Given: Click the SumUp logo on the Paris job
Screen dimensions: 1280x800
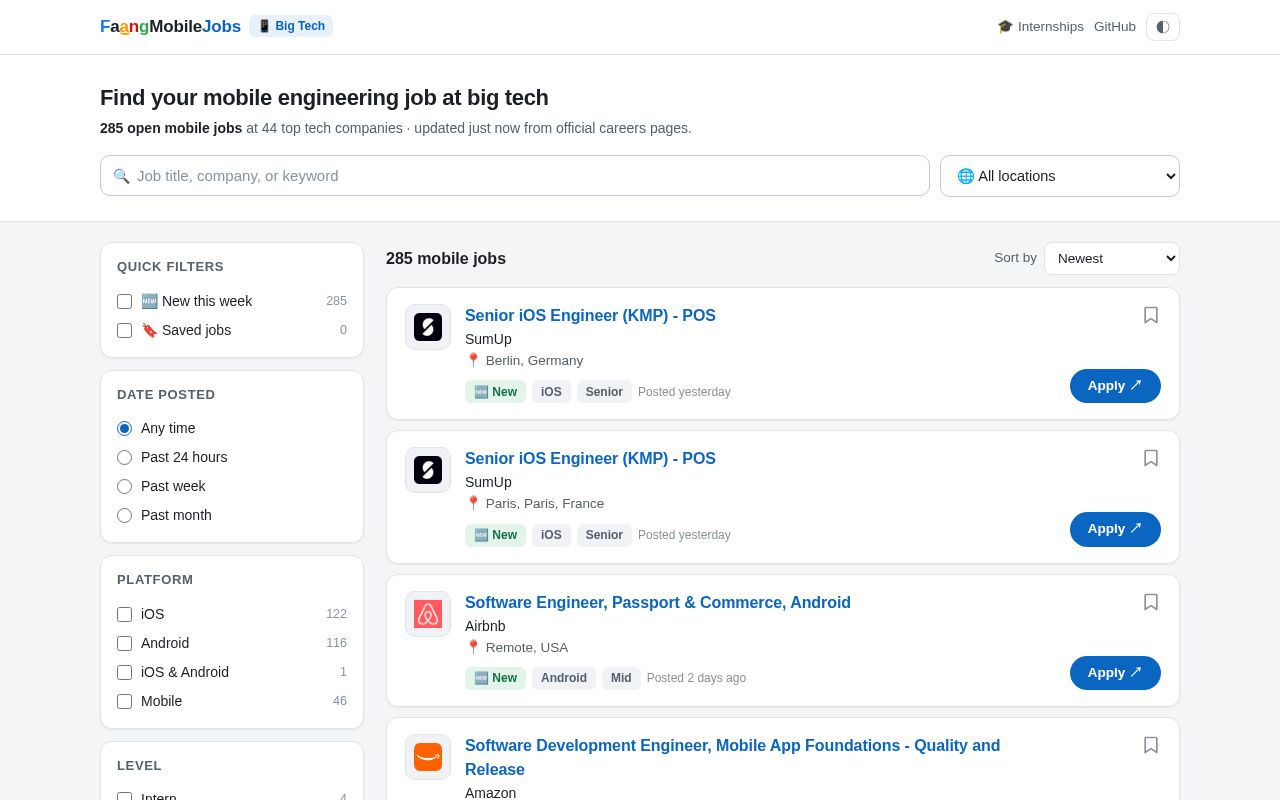Looking at the screenshot, I should click(x=428, y=470).
